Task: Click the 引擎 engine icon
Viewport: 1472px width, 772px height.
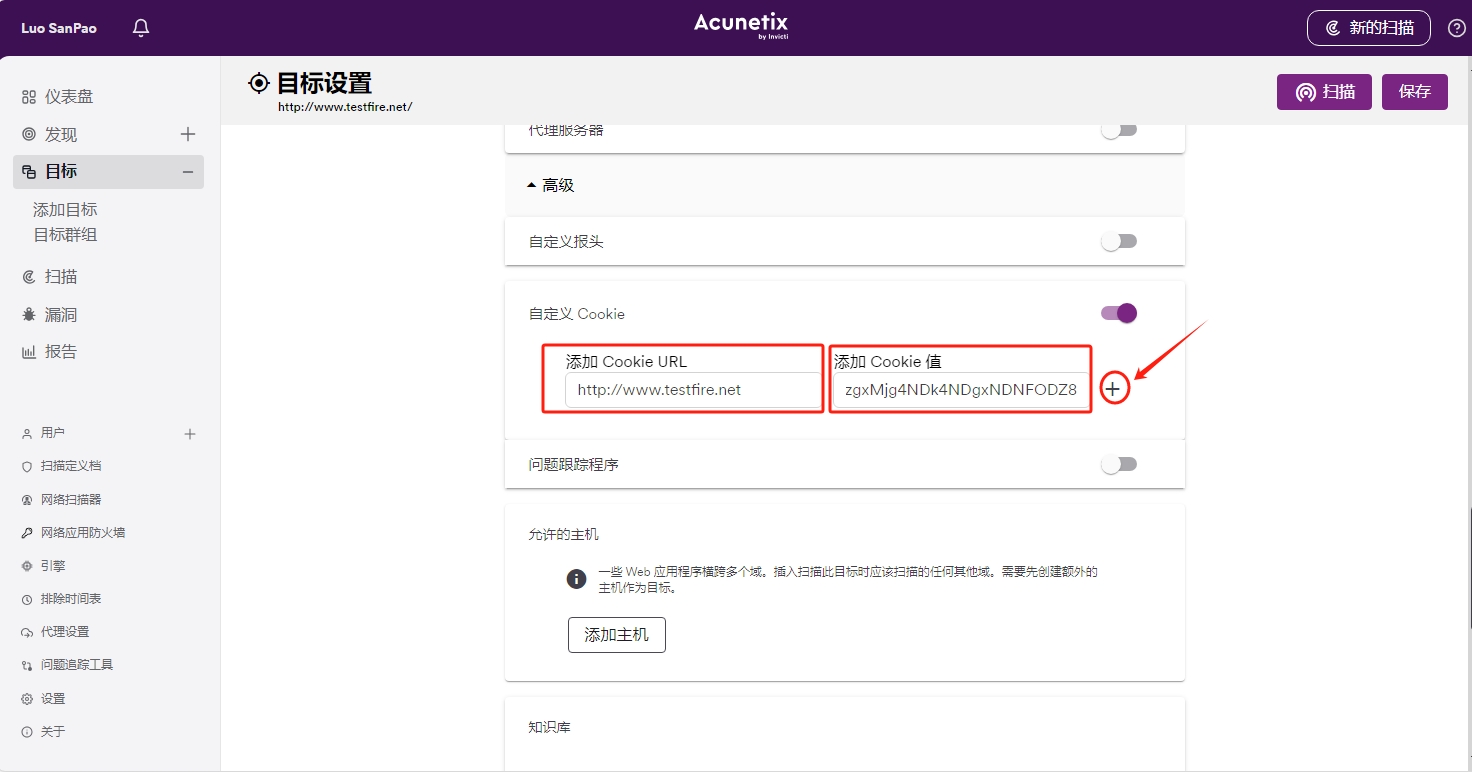Action: click(27, 566)
